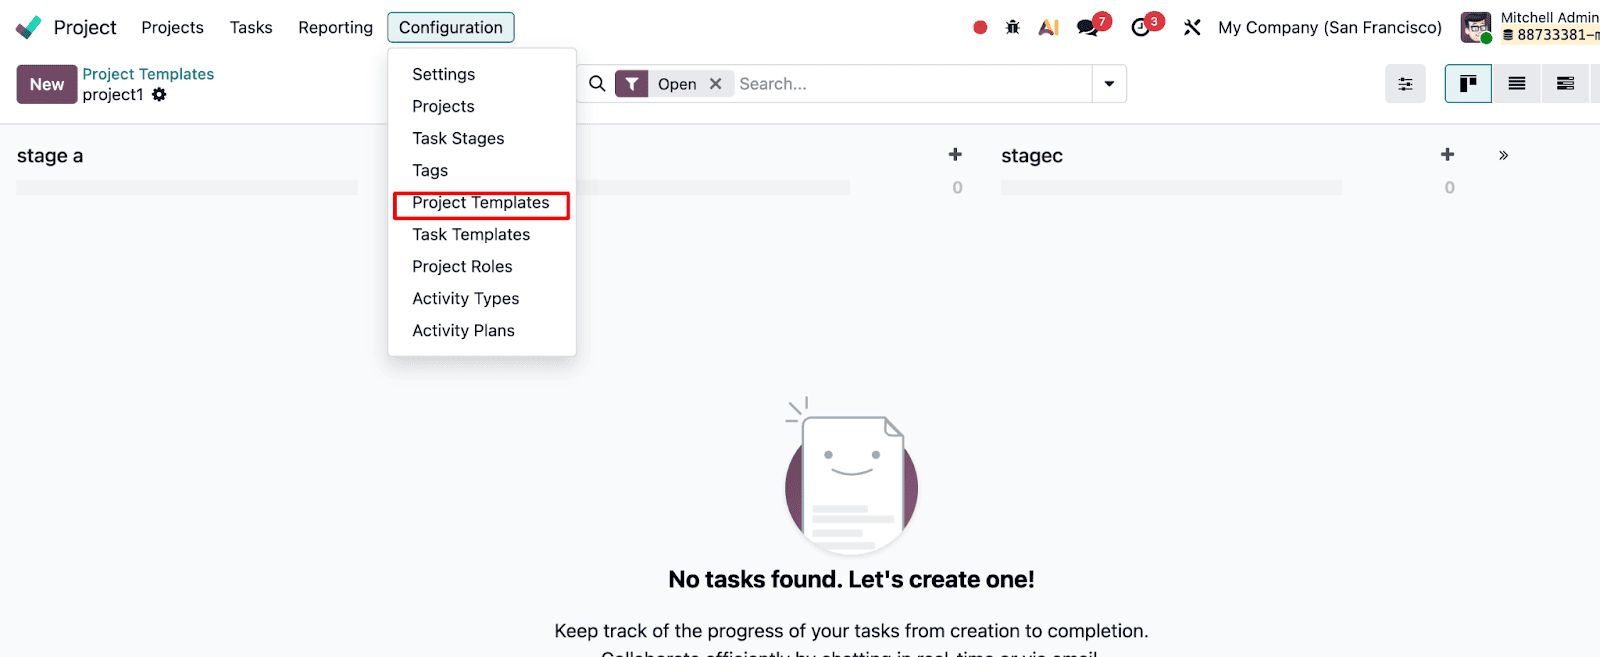Image resolution: width=1600 pixels, height=657 pixels.
Task: Click the Project app logo icon
Action: coord(29,27)
